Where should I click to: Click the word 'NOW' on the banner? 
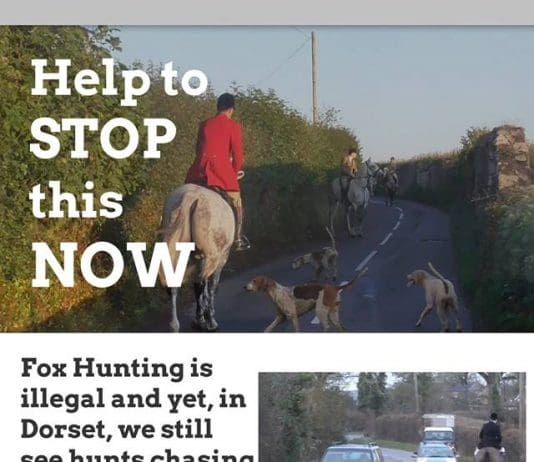pos(113,265)
